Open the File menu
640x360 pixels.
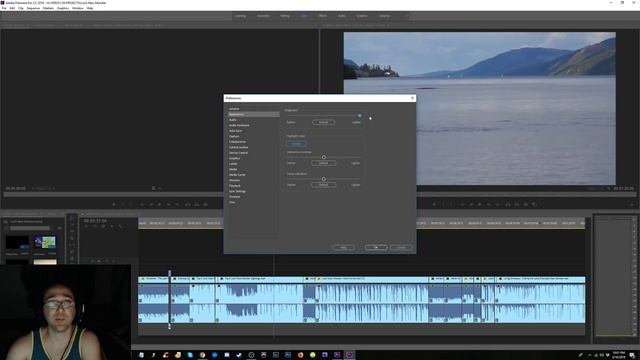click(4, 8)
